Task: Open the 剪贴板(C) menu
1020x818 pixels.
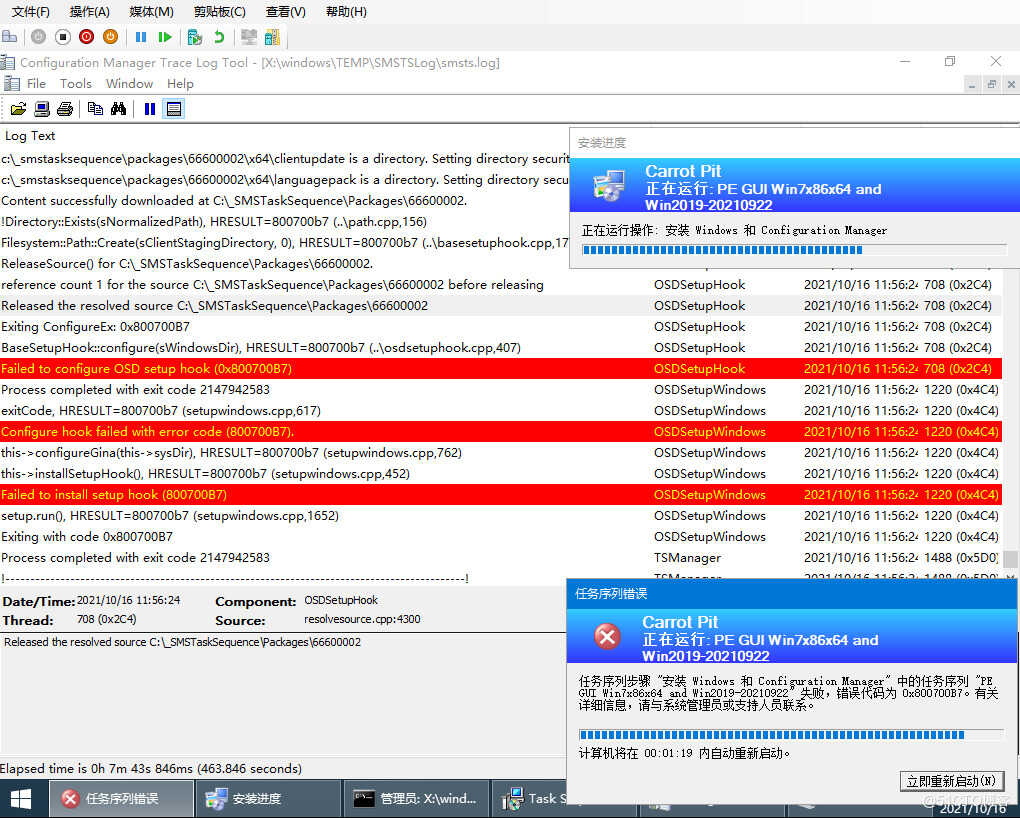Action: point(220,12)
